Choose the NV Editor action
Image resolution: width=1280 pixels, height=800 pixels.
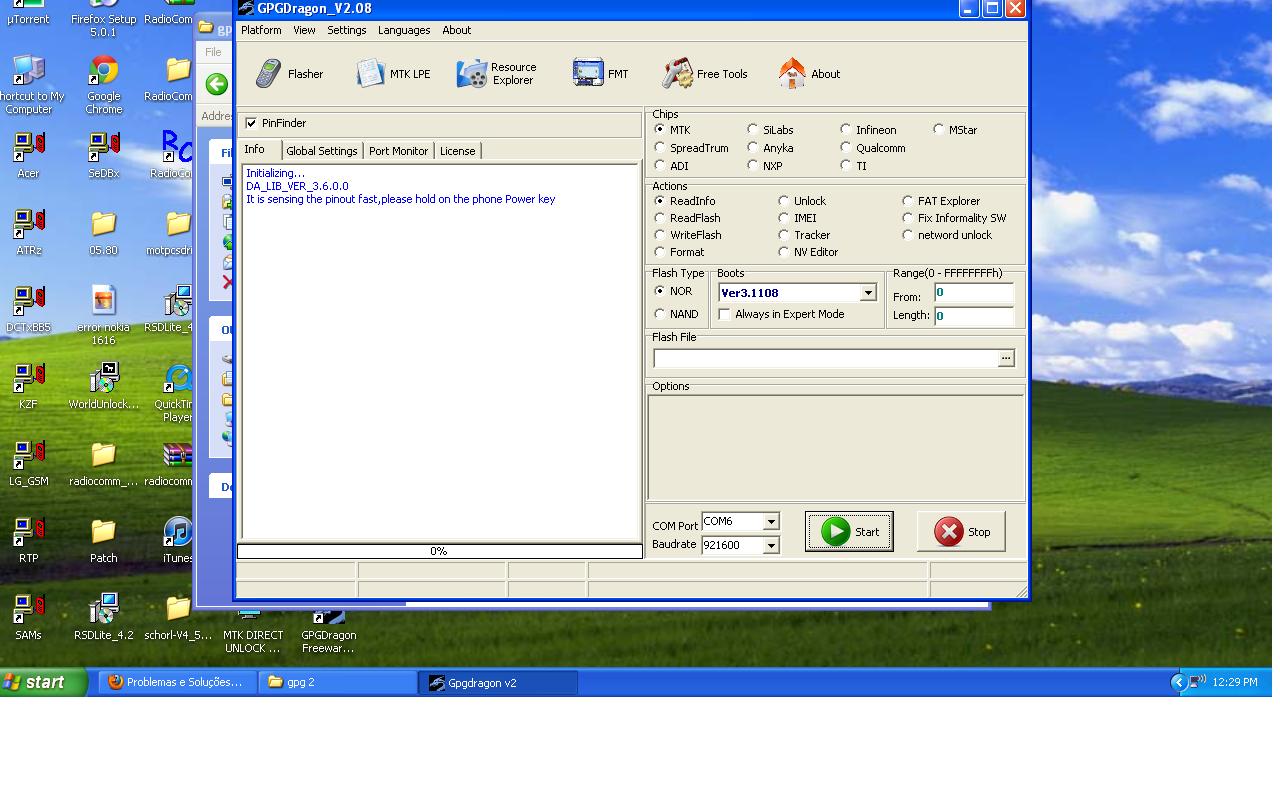pyautogui.click(x=784, y=252)
